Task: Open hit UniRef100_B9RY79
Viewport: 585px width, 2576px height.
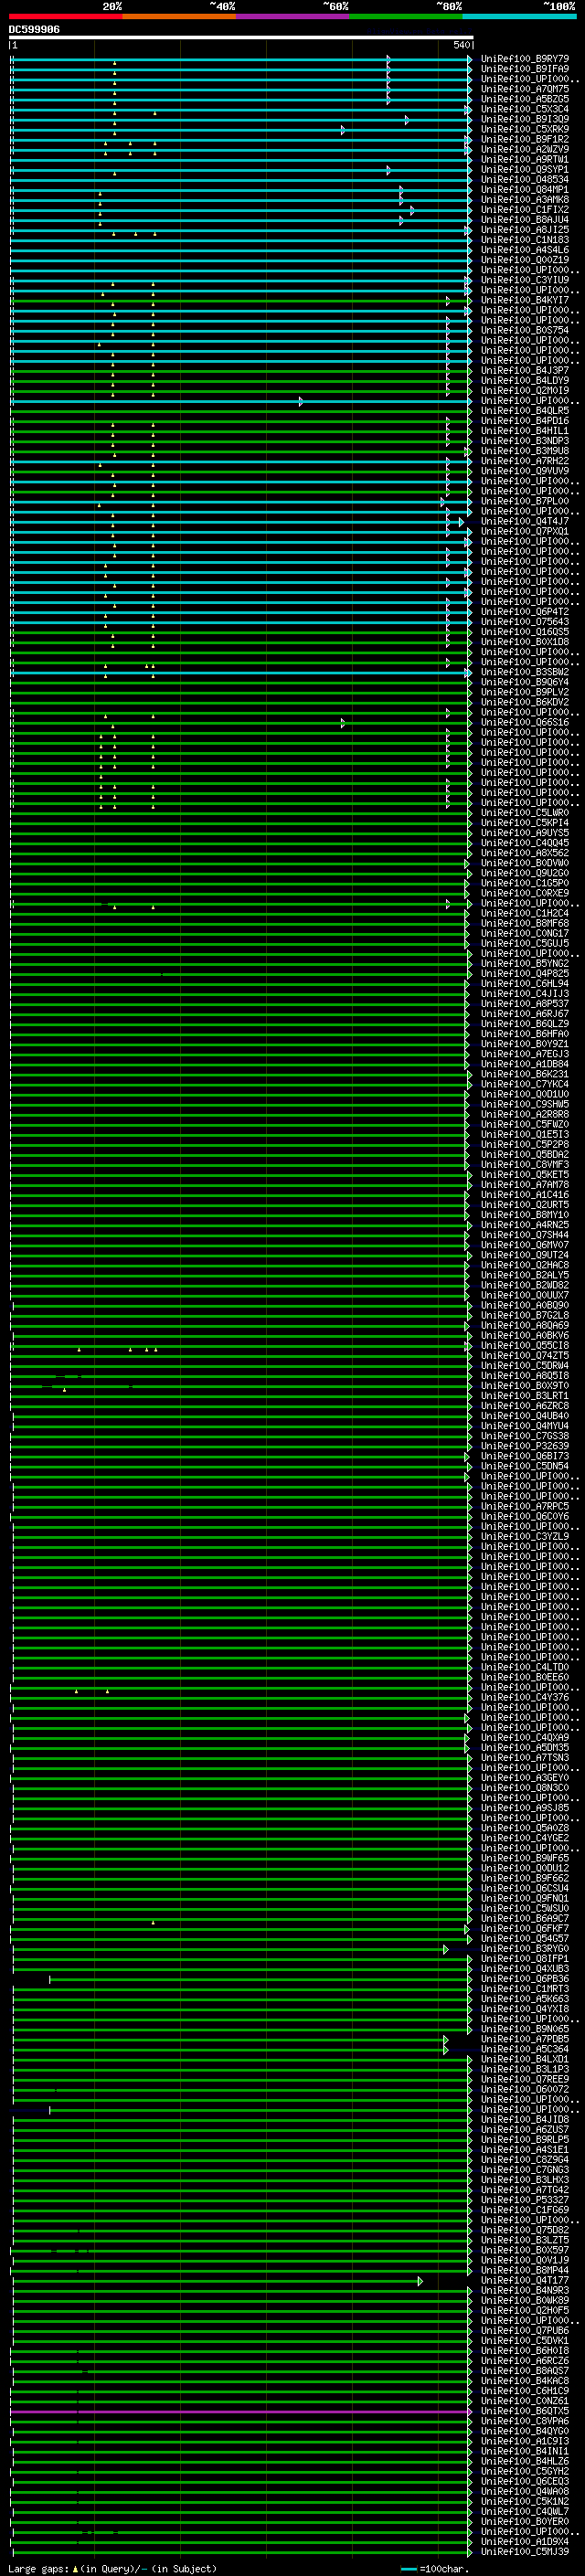Action: [x=525, y=59]
